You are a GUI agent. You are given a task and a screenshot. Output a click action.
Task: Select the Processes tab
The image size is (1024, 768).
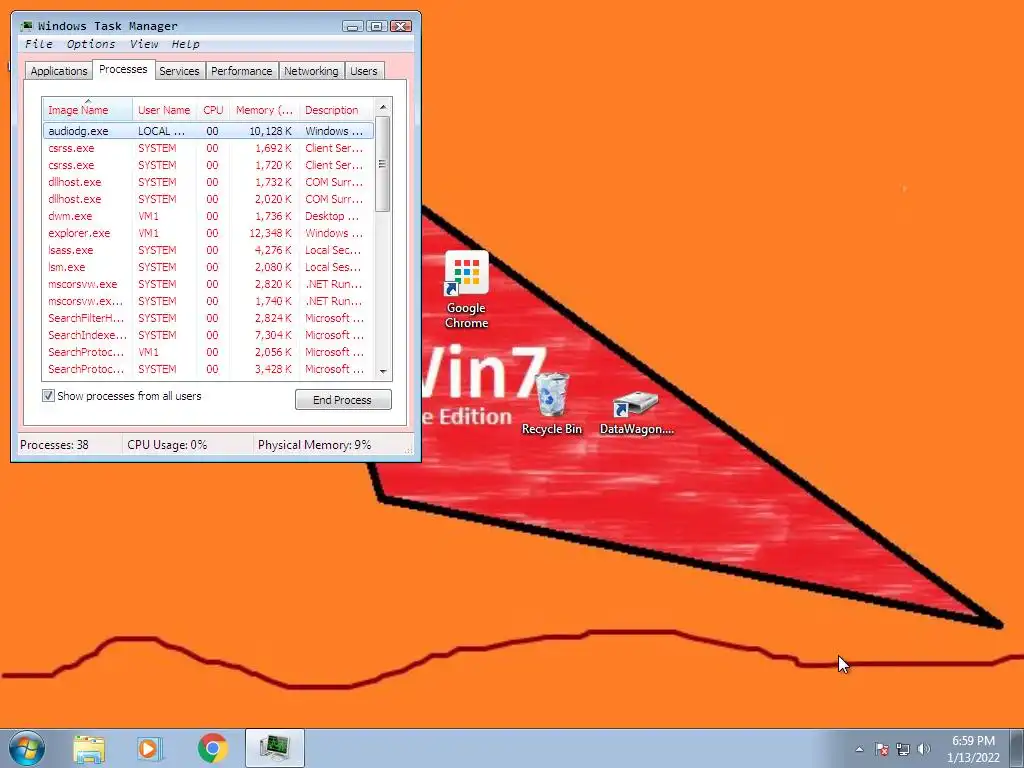click(123, 69)
